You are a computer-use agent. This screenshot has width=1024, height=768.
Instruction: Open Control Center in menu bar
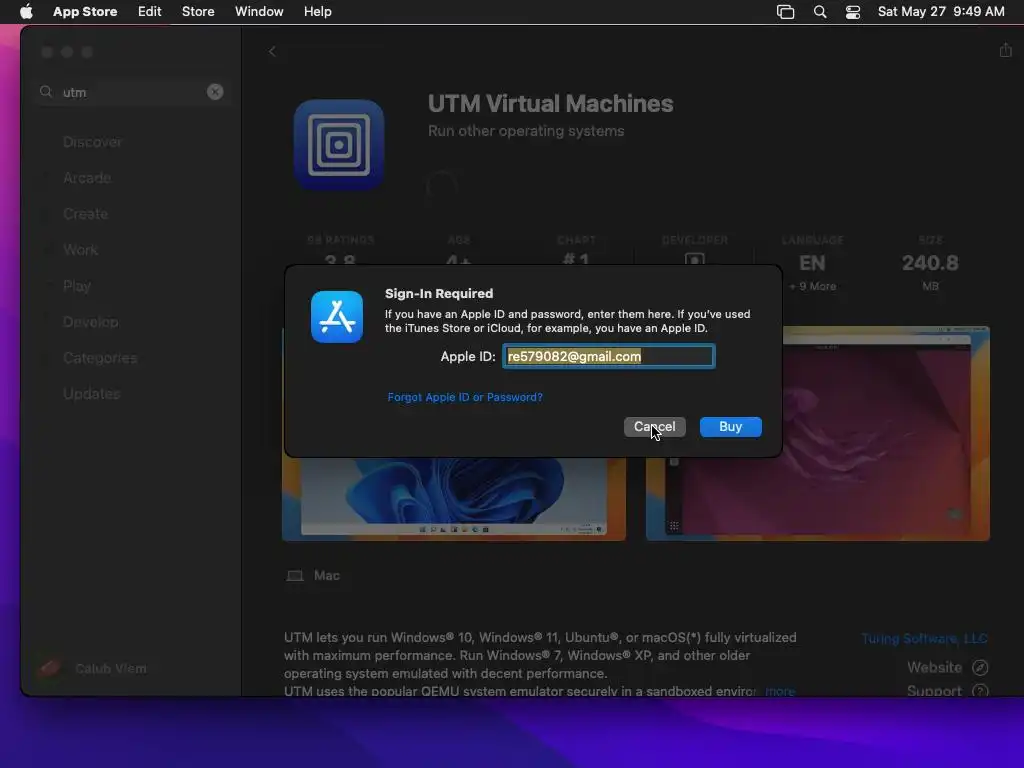(x=853, y=12)
